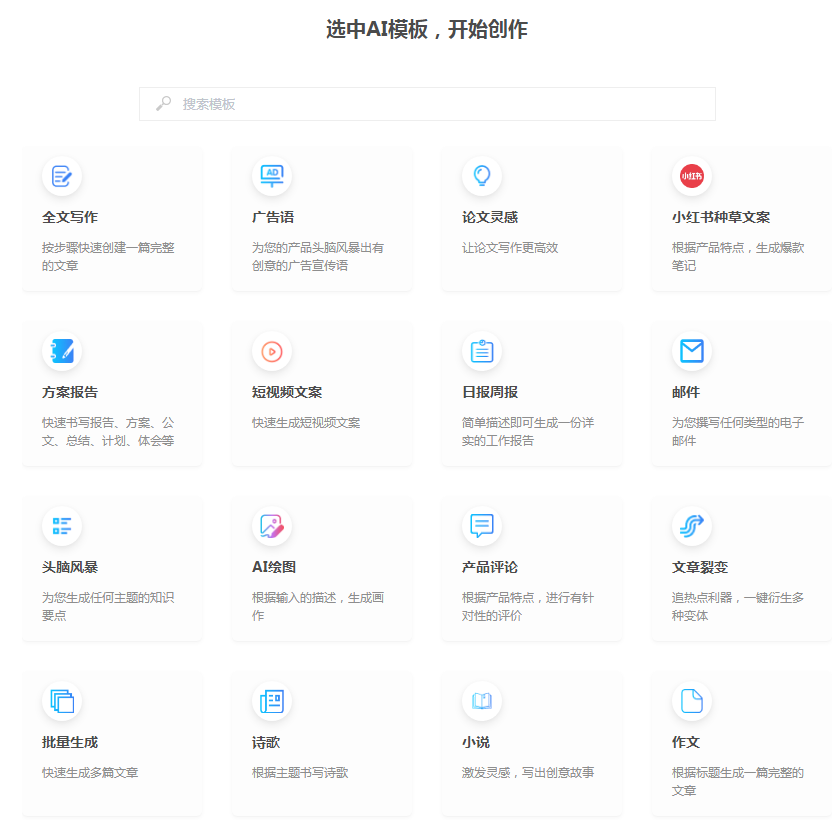The width and height of the screenshot is (835, 820).
Task: Select the 头脑风暴 list icon
Action: (x=63, y=526)
